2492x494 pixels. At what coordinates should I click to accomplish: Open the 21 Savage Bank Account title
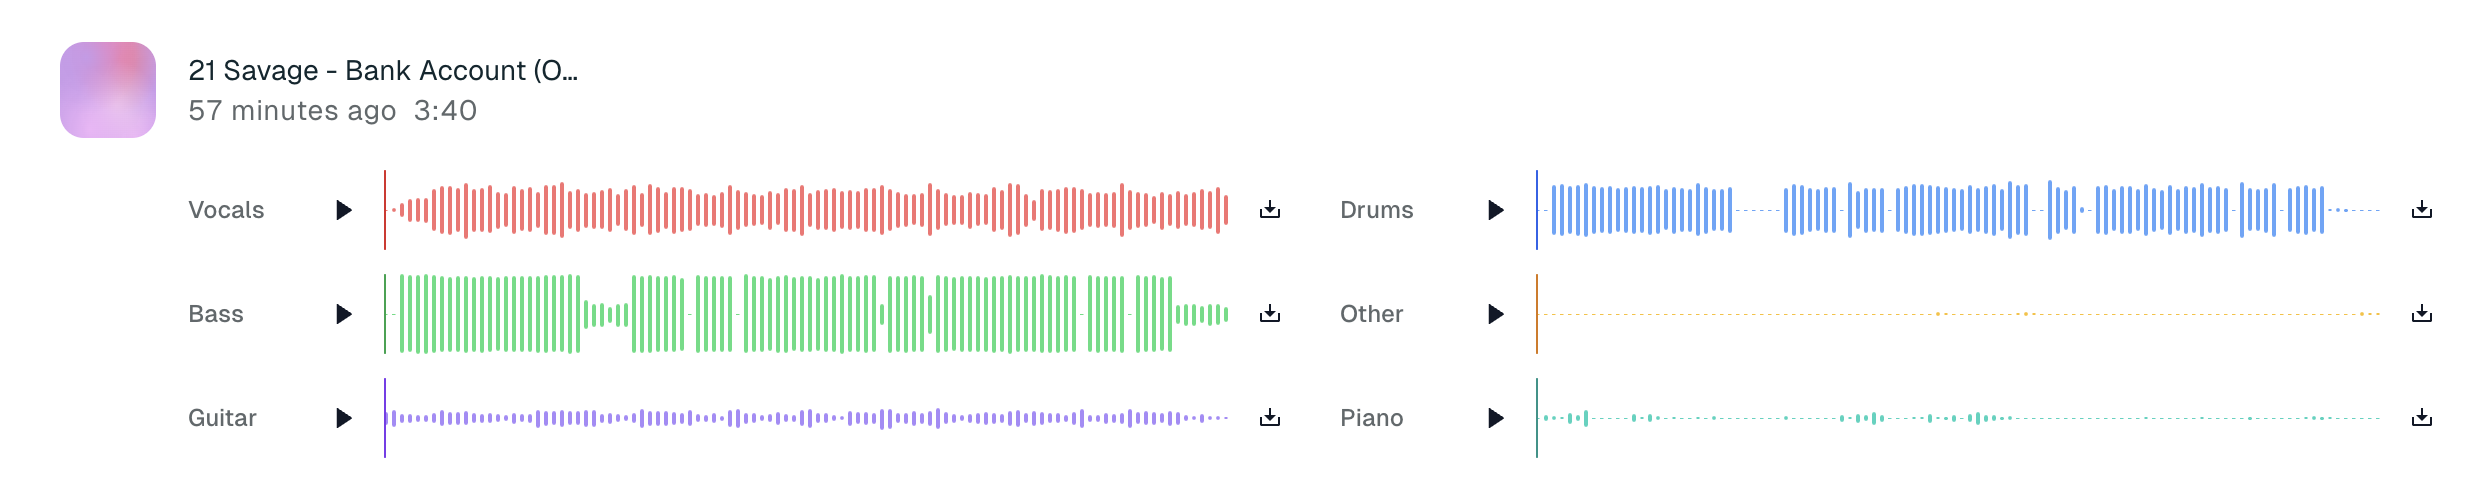point(383,71)
